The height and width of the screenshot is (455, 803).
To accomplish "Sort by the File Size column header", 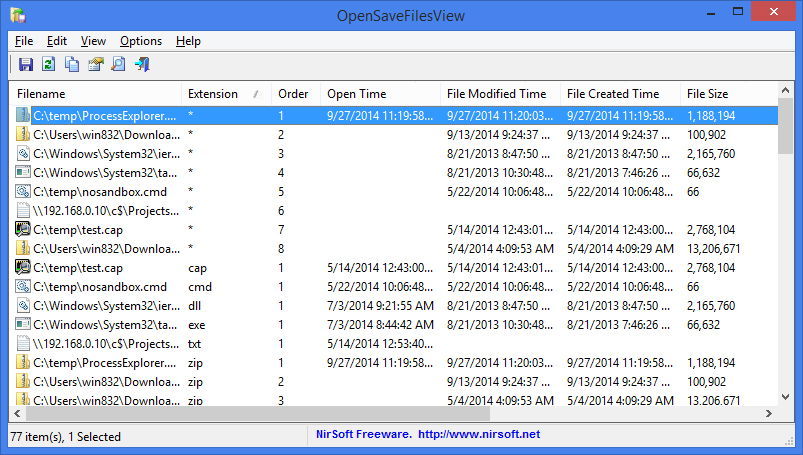I will [x=729, y=94].
